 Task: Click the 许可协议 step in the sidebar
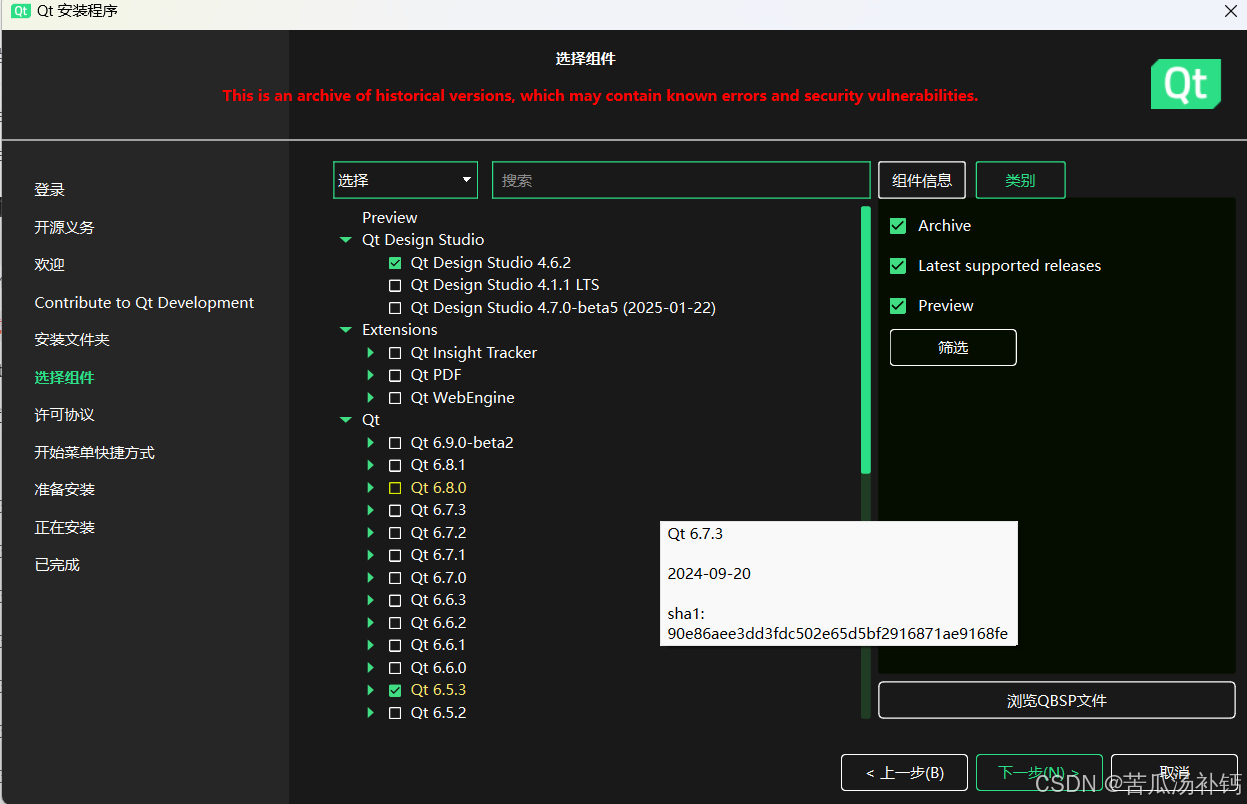pyautogui.click(x=65, y=415)
